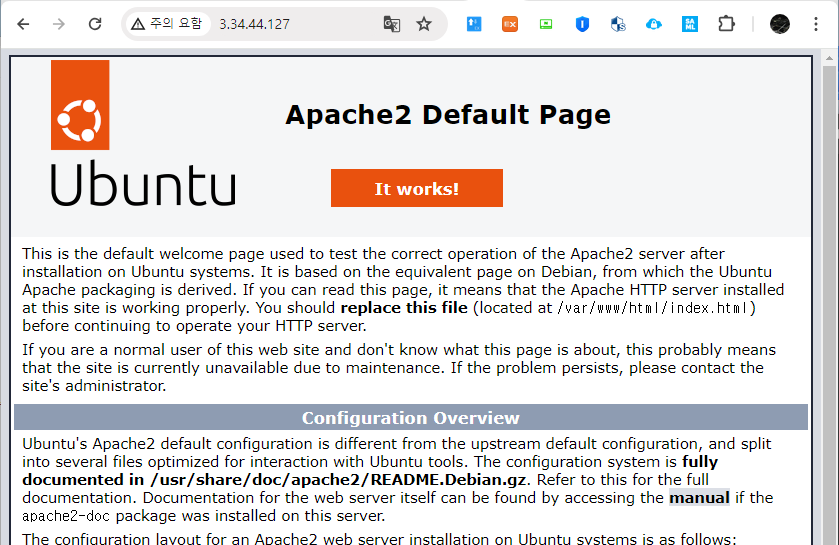The height and width of the screenshot is (545, 839).
Task: Click the apache2-doc package name
Action: pos(66,516)
